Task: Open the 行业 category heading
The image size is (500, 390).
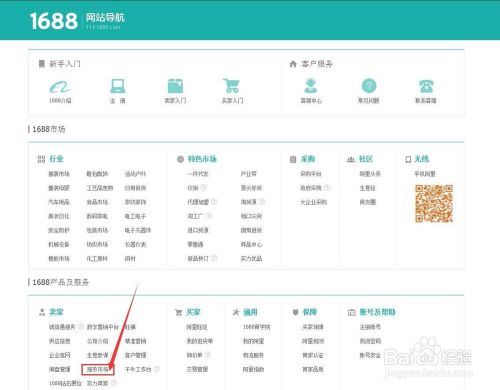Action: point(56,159)
